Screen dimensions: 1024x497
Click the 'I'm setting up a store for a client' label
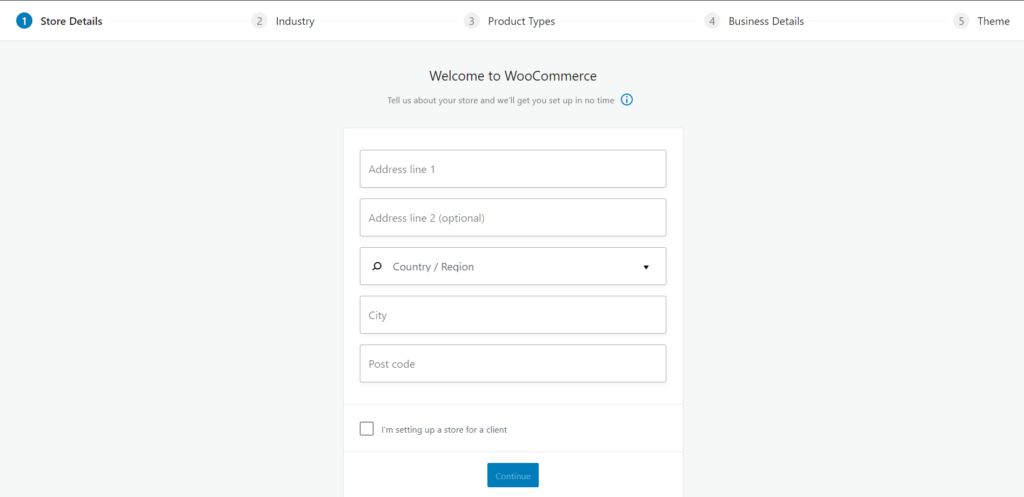pos(444,430)
